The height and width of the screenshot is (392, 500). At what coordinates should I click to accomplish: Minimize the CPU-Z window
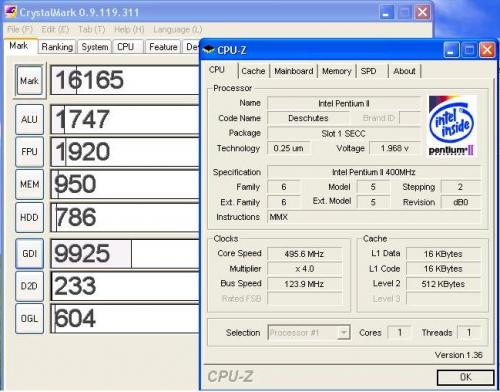tap(451, 50)
